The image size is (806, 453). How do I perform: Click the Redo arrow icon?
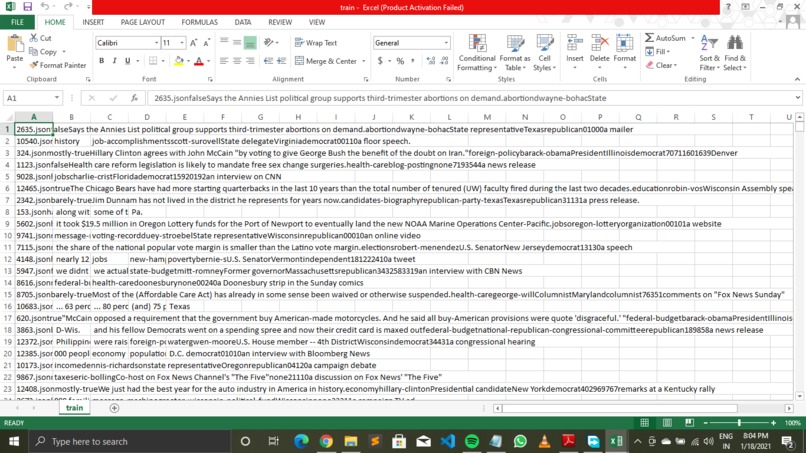point(68,7)
